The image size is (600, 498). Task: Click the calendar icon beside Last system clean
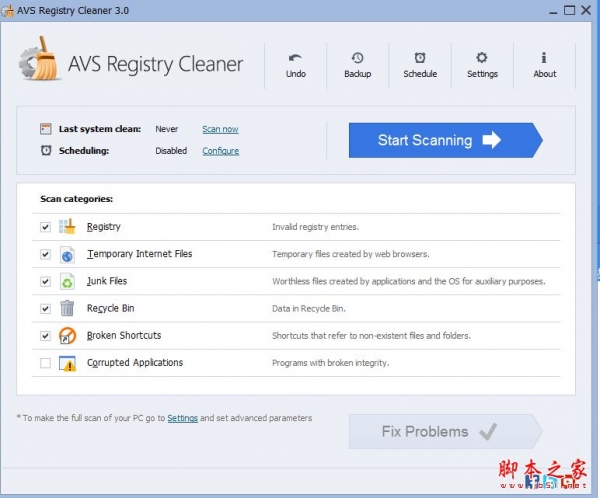46,129
